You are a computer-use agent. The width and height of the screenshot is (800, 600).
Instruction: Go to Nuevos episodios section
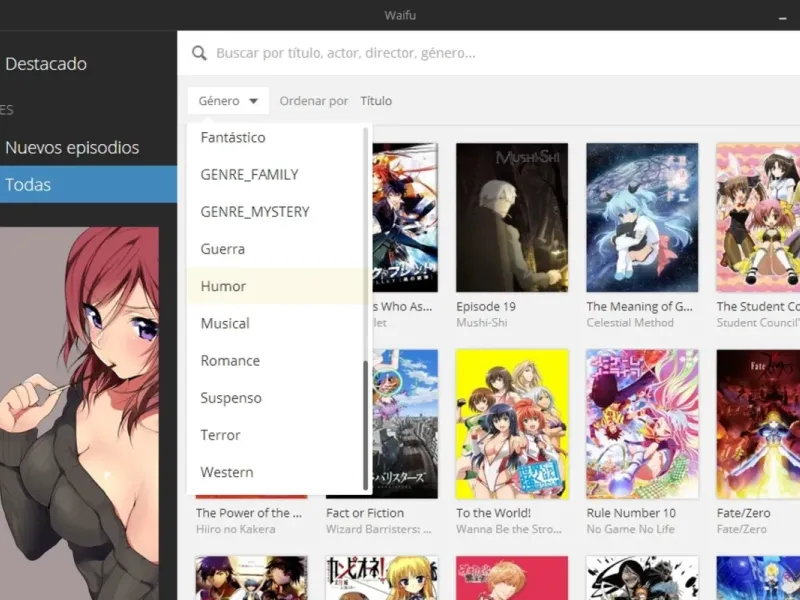[x=72, y=147]
